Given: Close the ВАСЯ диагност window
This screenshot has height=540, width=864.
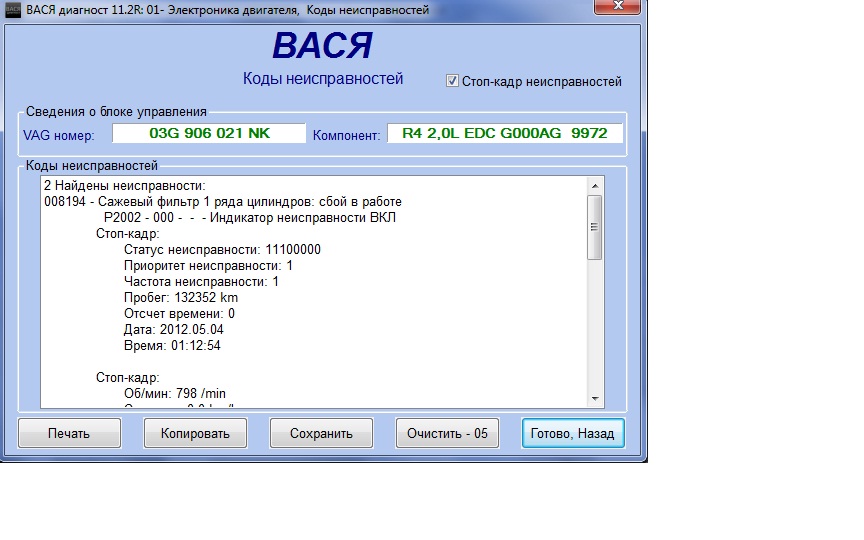Looking at the screenshot, I should coord(619,9).
